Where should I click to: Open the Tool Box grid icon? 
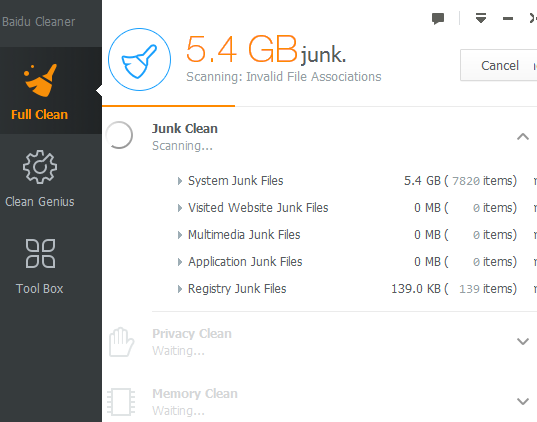40,253
